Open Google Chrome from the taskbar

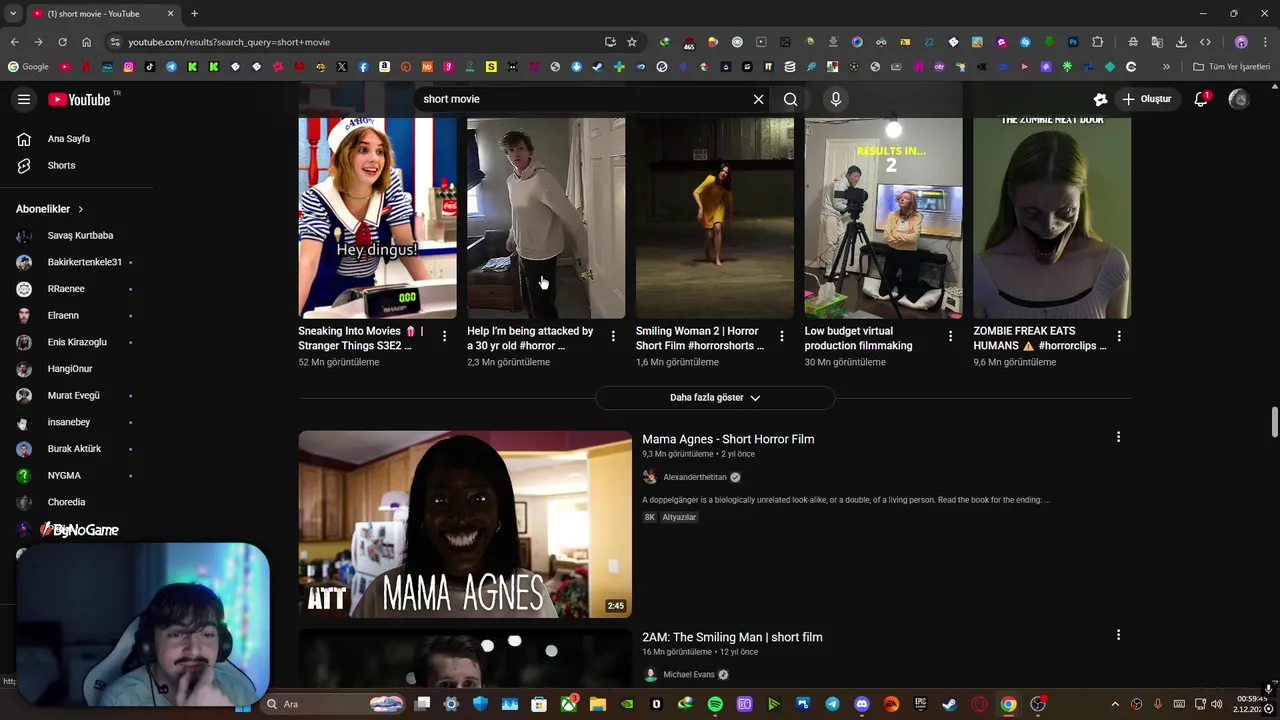point(1008,704)
